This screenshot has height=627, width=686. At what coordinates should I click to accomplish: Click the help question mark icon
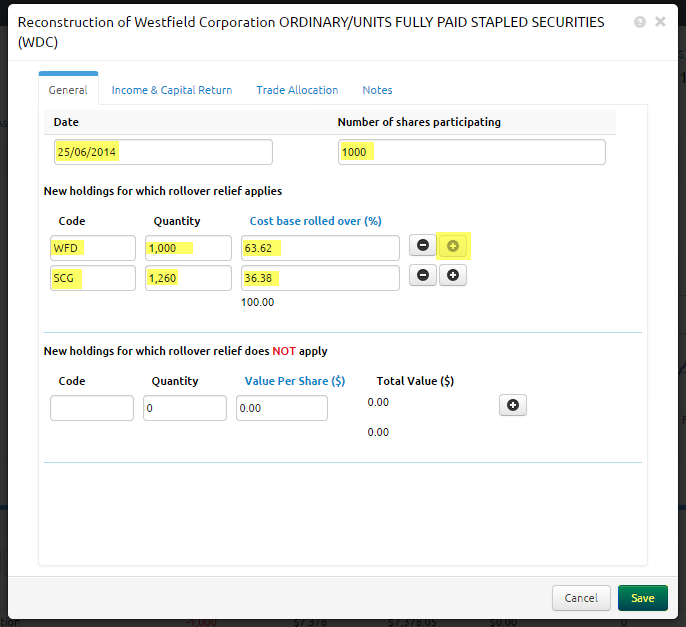point(640,22)
